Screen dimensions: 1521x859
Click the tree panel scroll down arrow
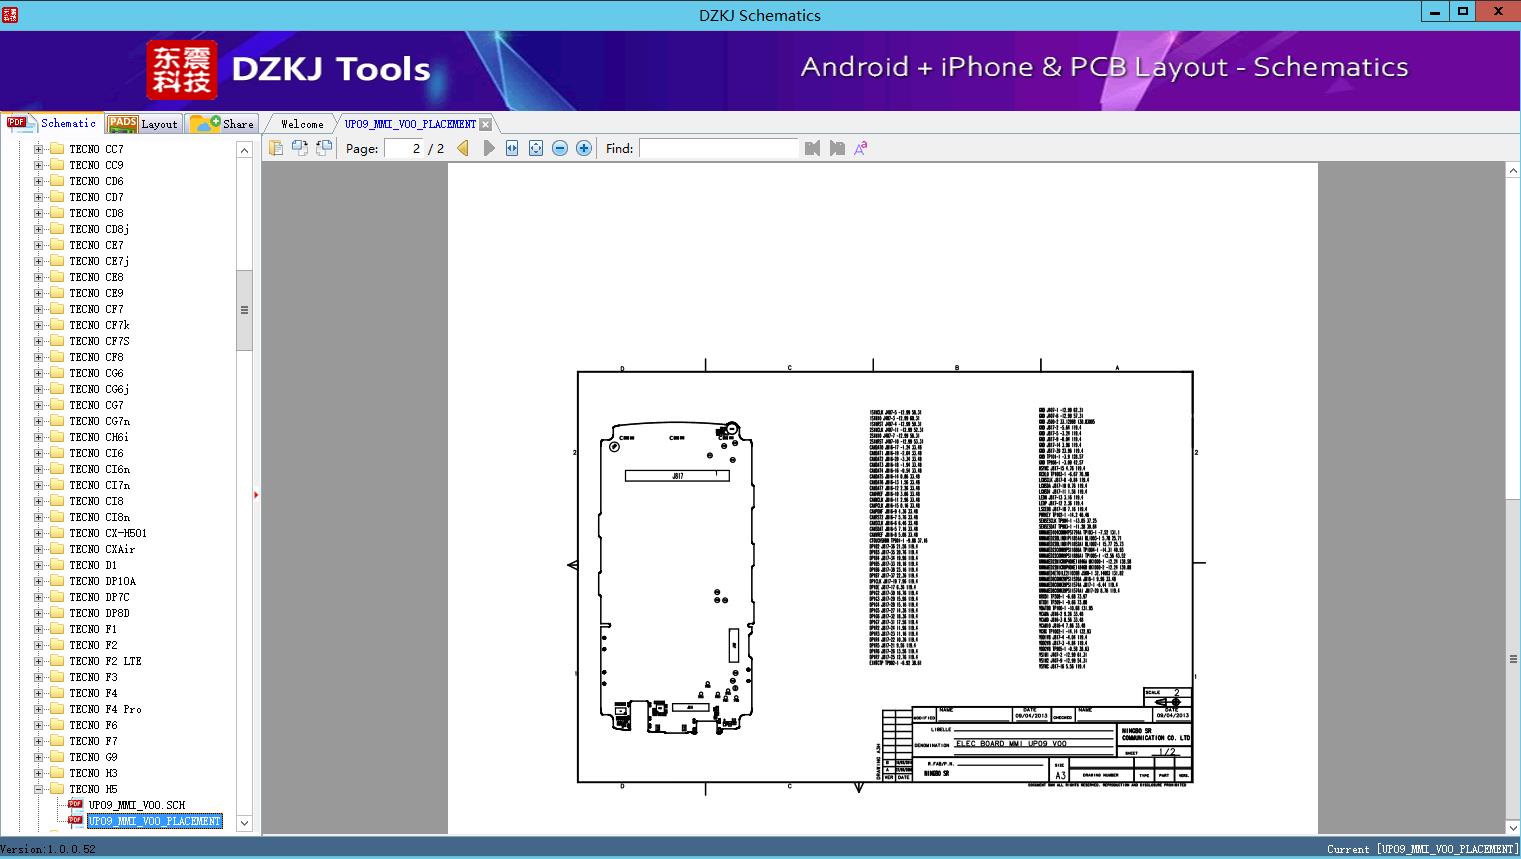(244, 824)
